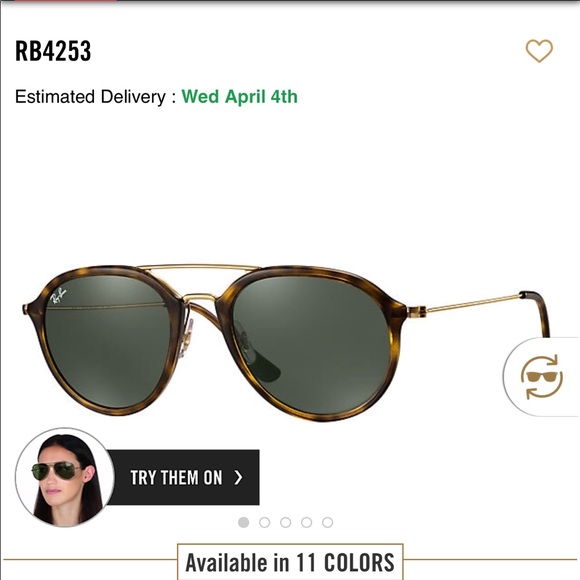
Task: Add RB4253 to wishlist with heart icon
Action: click(539, 51)
